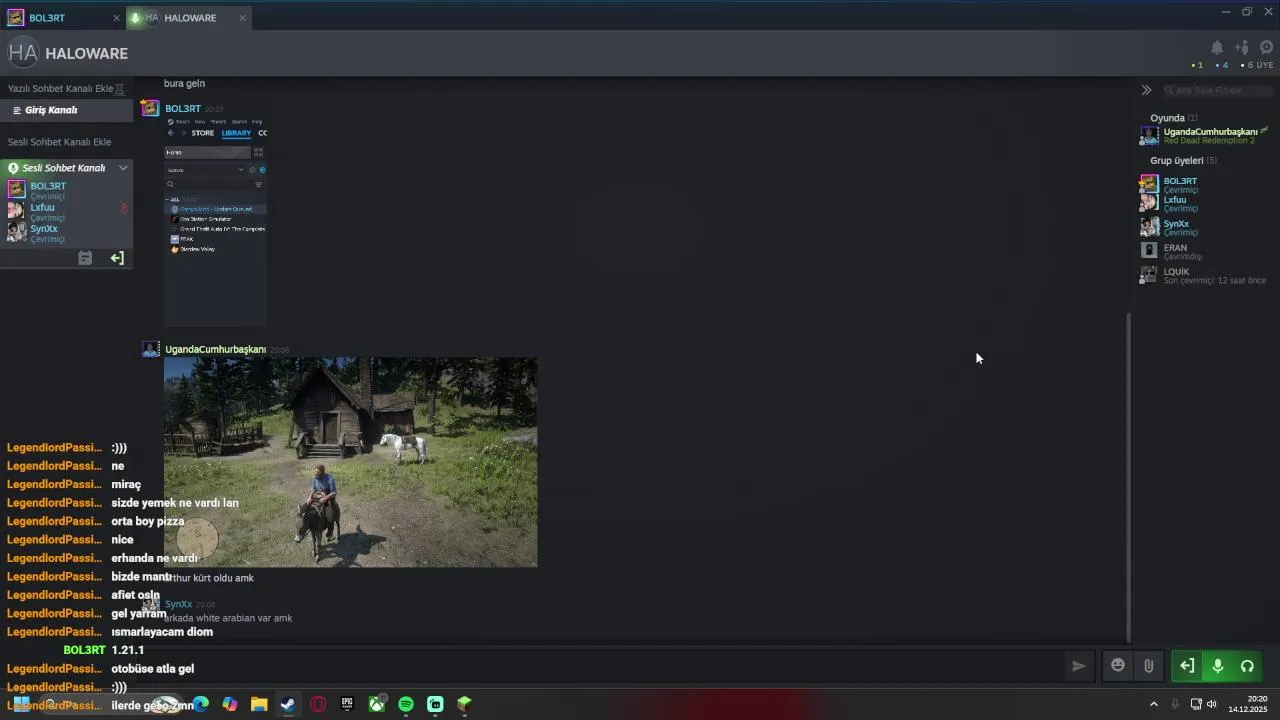
Task: Open BOL3RT in Grup üyeleri list
Action: (x=1180, y=181)
